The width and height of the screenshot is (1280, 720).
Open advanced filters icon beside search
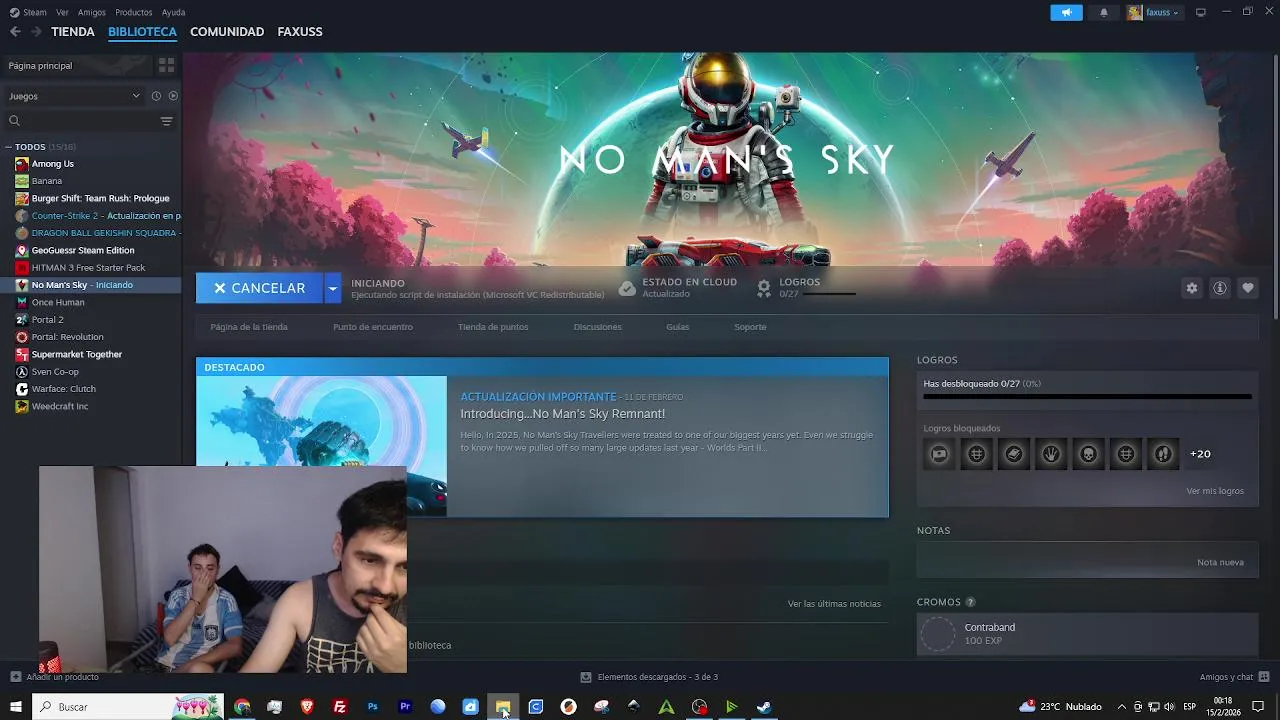point(166,121)
